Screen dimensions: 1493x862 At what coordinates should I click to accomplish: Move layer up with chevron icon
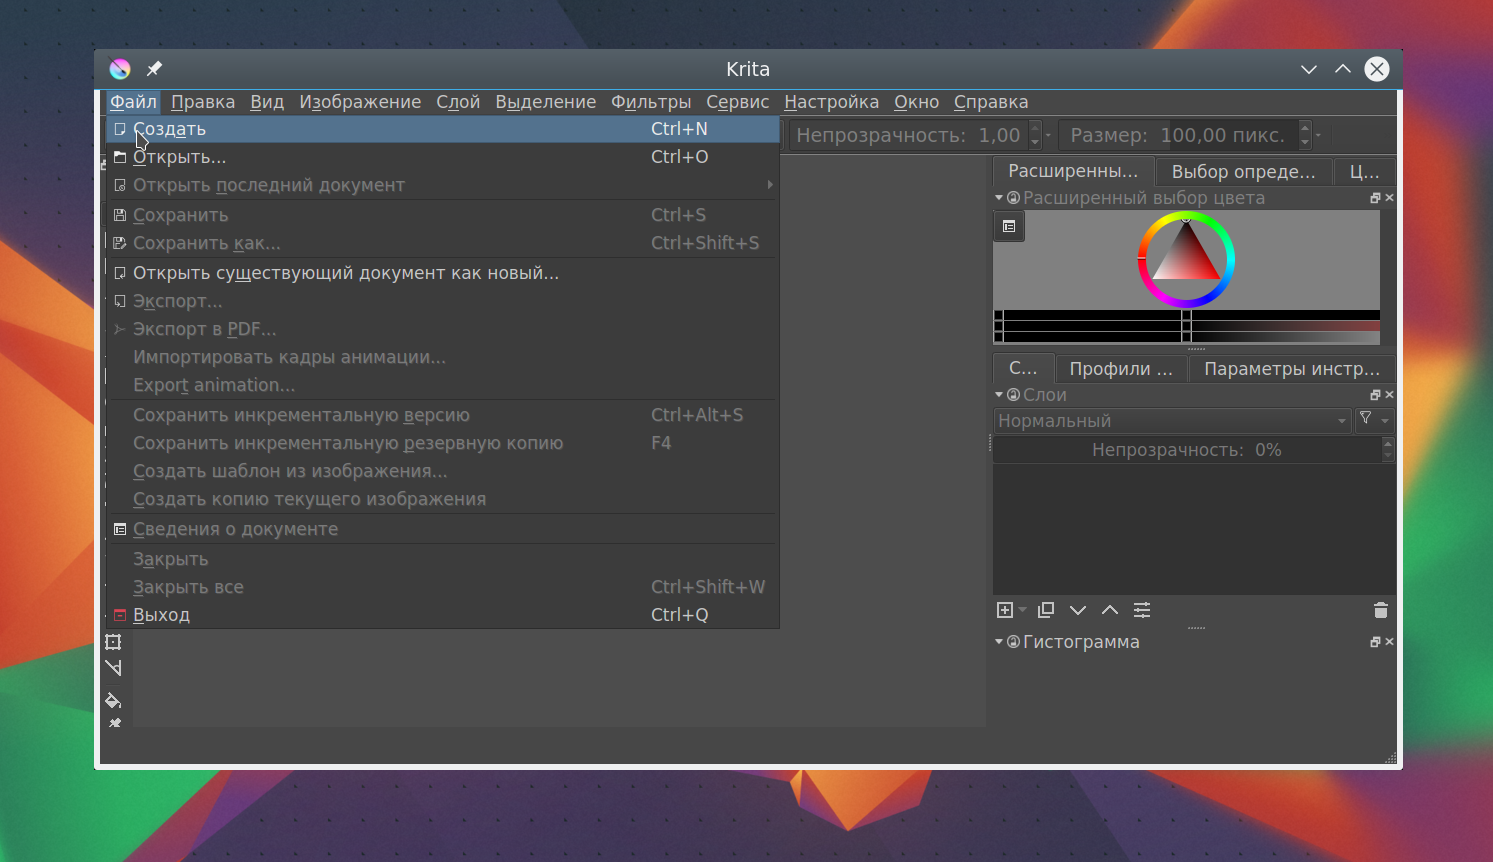point(1110,610)
